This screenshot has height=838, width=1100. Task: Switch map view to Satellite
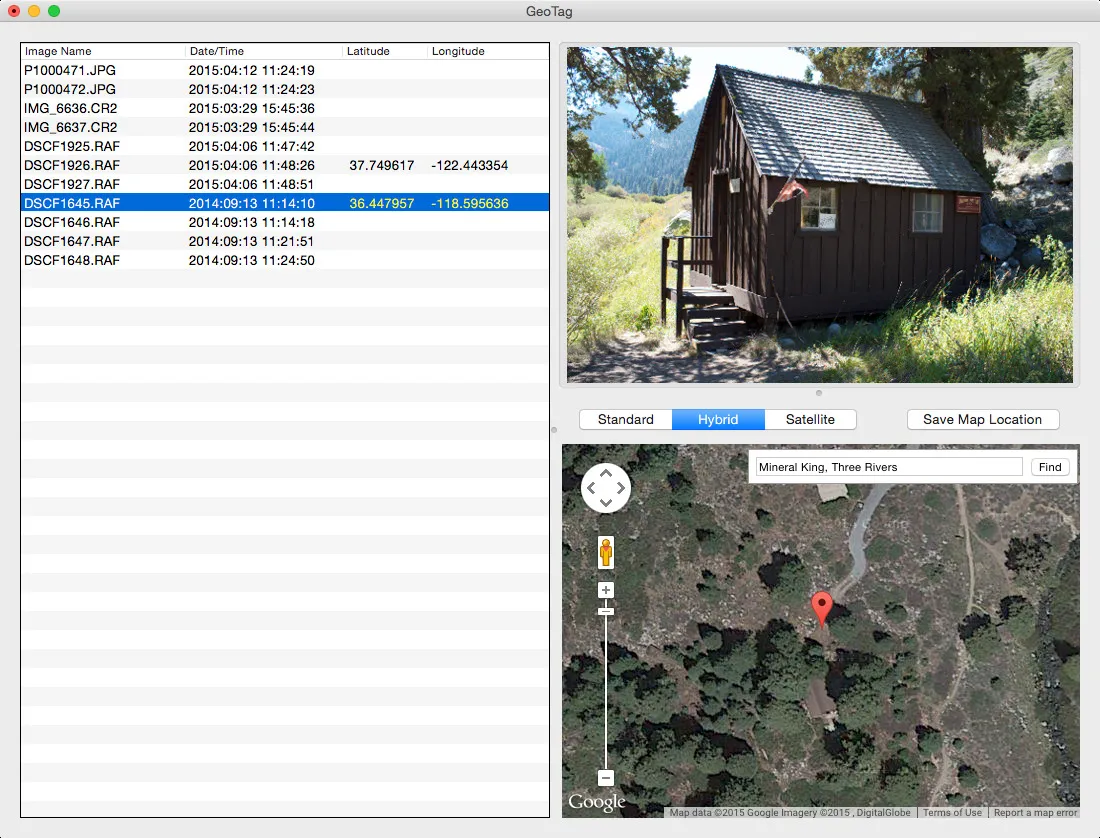(x=811, y=419)
